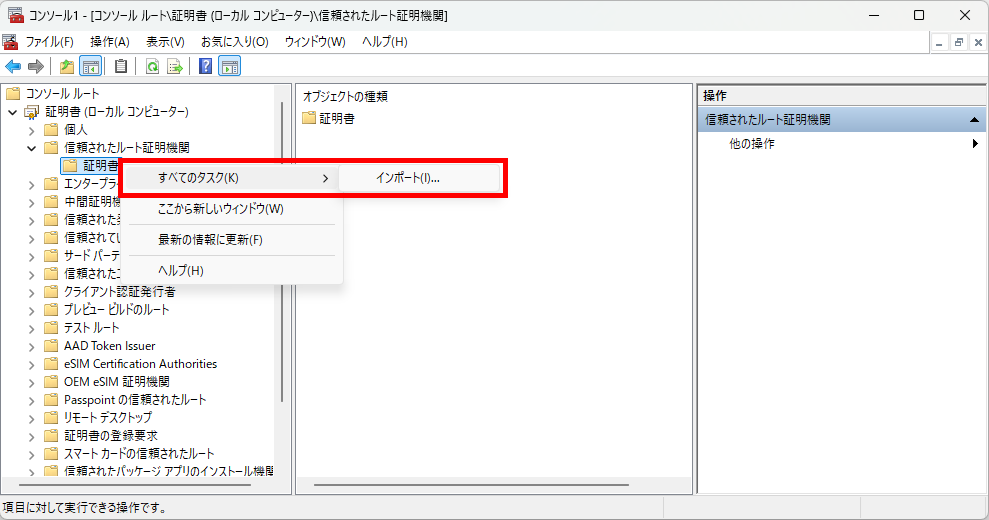
Task: Click tree pane horizontal scrollbar
Action: pos(135,485)
